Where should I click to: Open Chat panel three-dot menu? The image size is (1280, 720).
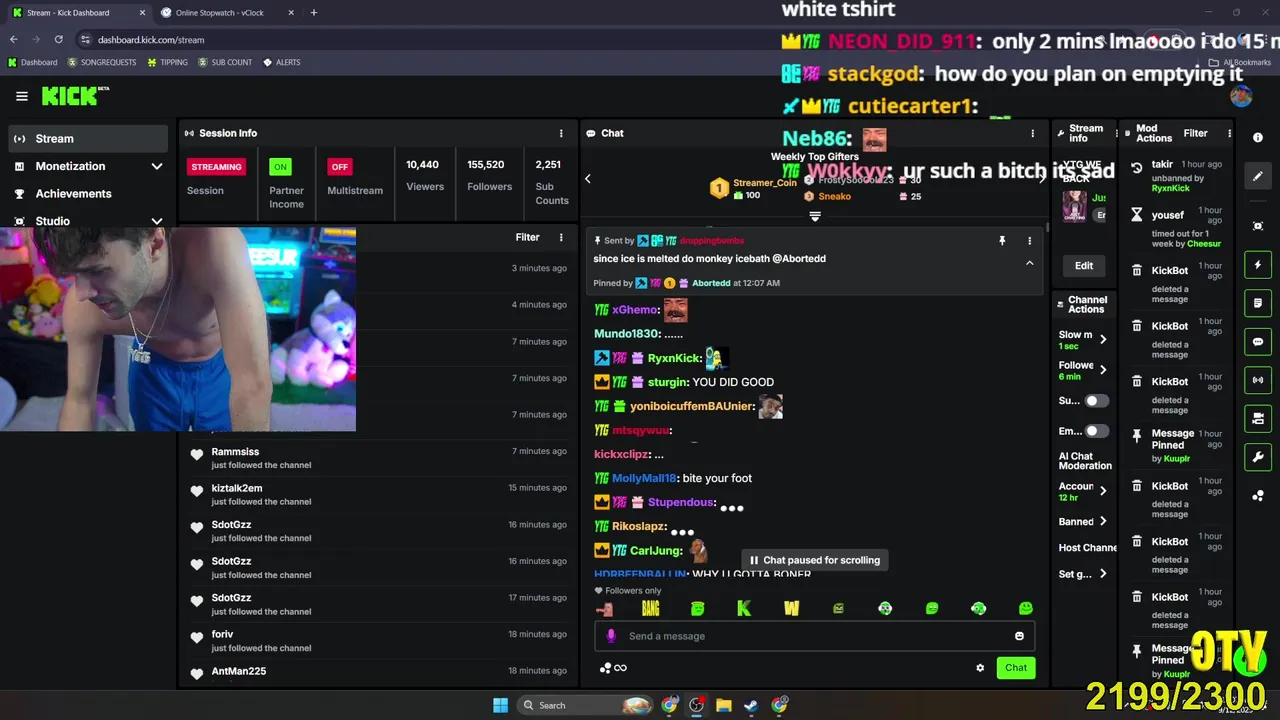pyautogui.click(x=1033, y=133)
